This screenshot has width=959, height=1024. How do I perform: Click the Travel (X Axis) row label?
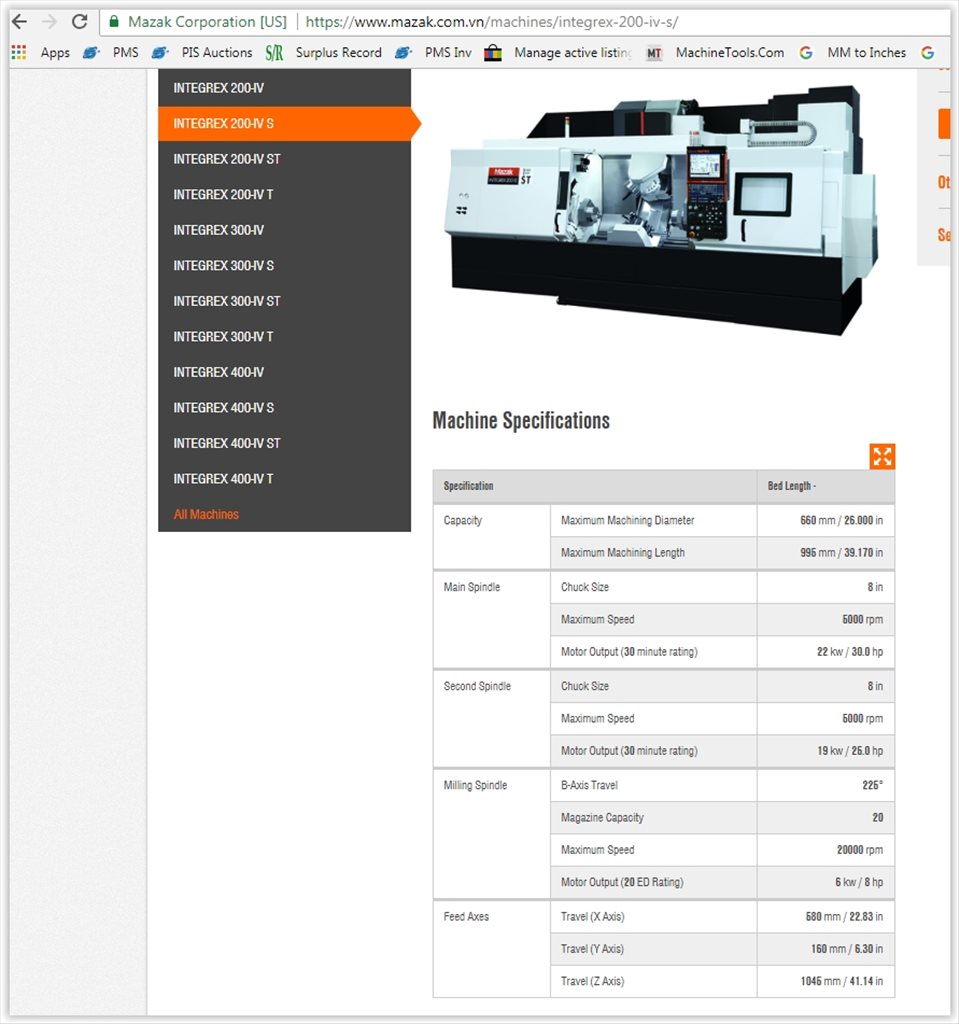(x=593, y=917)
